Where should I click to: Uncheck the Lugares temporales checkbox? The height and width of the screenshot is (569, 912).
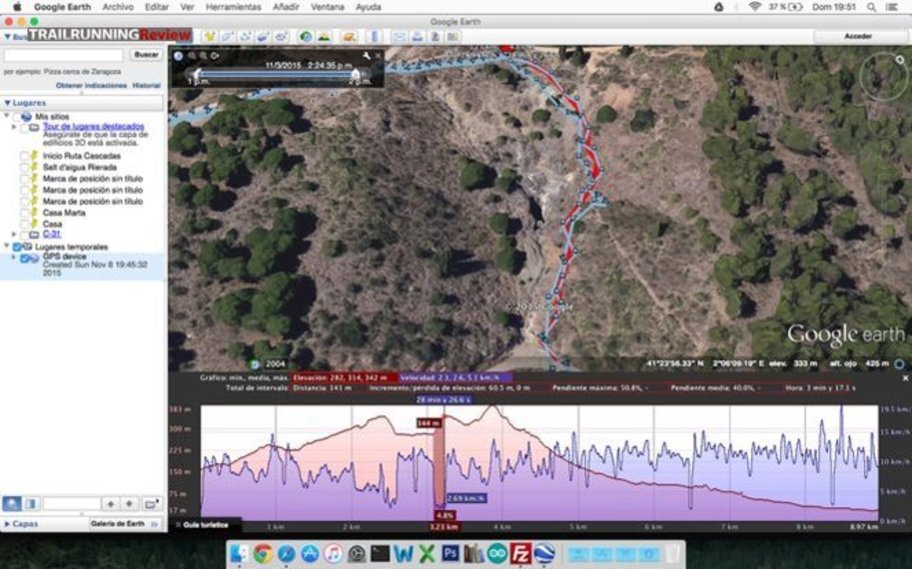[17, 247]
